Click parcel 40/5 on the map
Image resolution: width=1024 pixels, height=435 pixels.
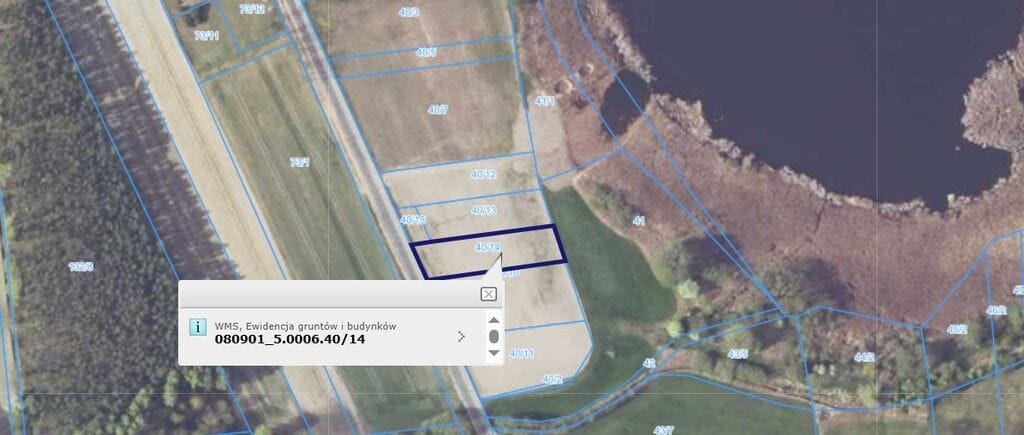tap(426, 52)
